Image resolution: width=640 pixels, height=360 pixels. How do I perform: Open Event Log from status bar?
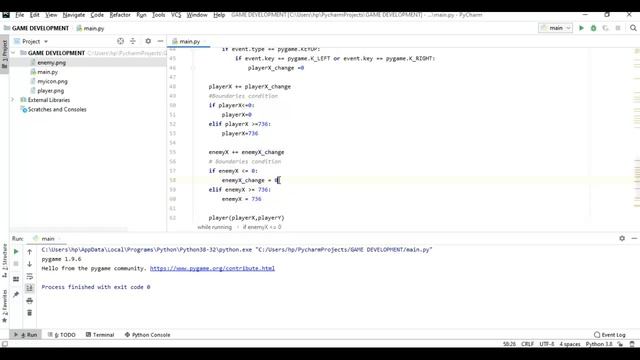610,335
